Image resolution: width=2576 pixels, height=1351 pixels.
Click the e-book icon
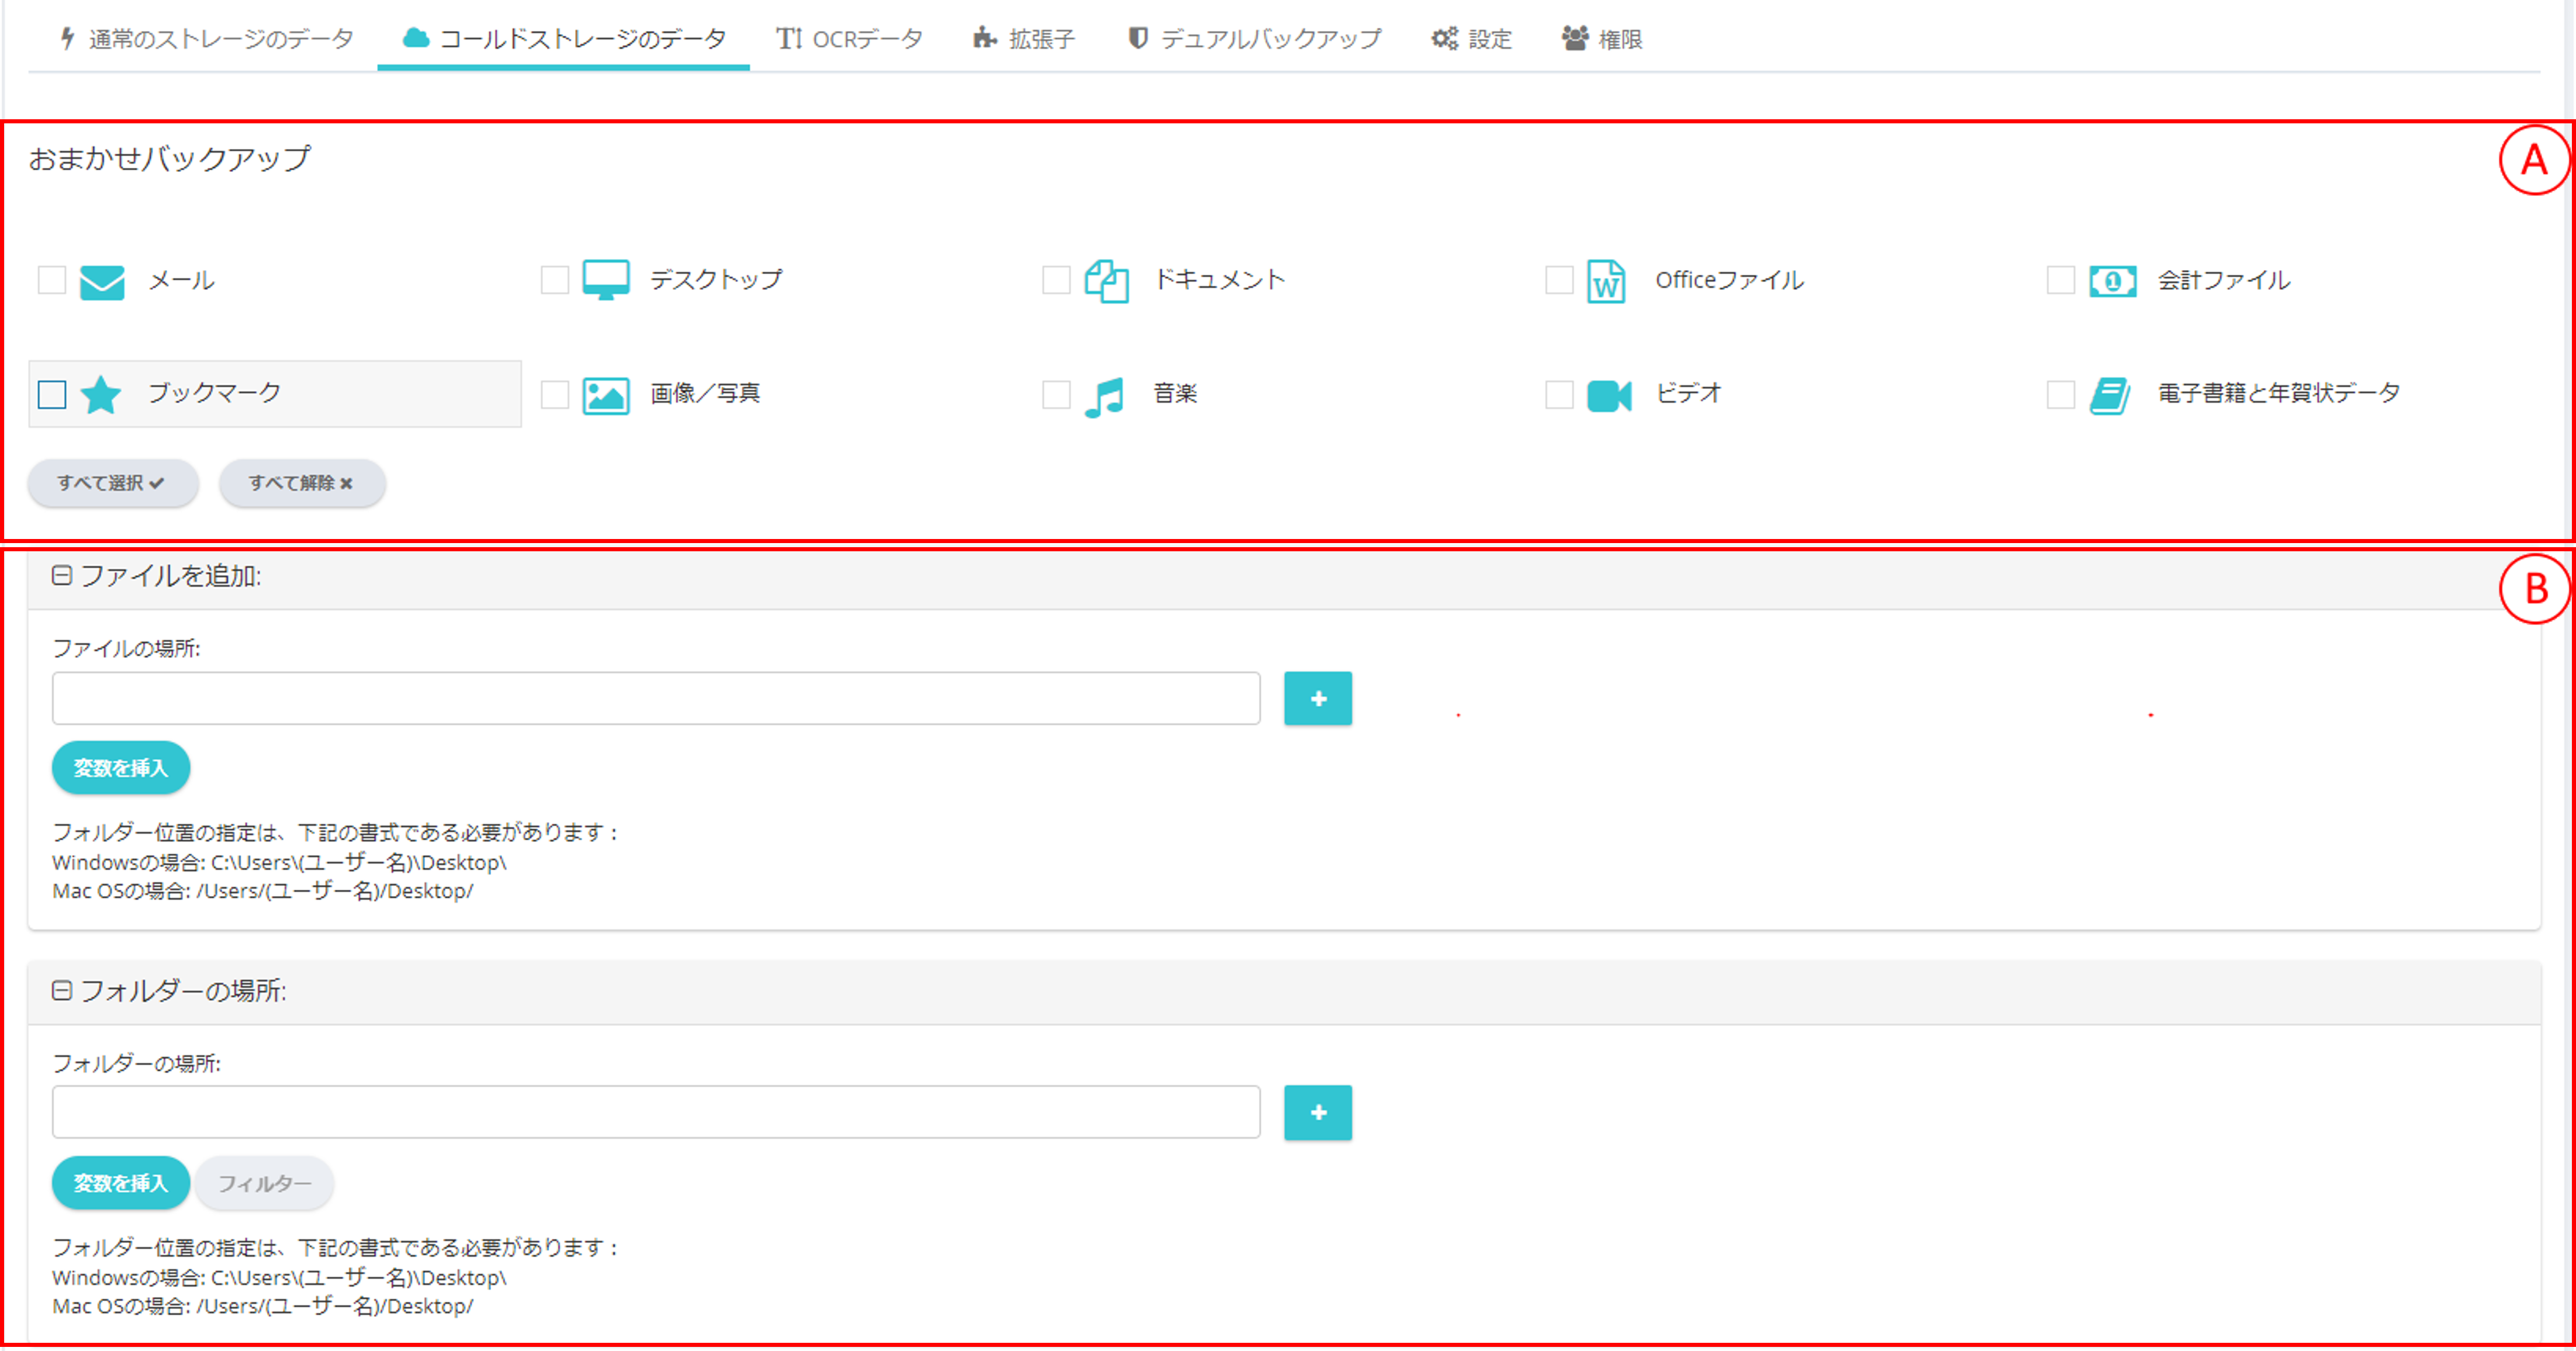(2110, 396)
